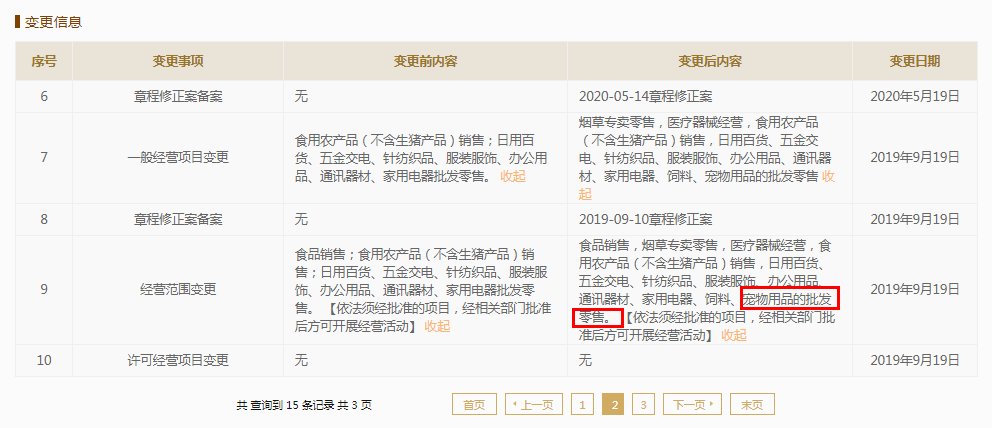Select current page 2 button

612,405
